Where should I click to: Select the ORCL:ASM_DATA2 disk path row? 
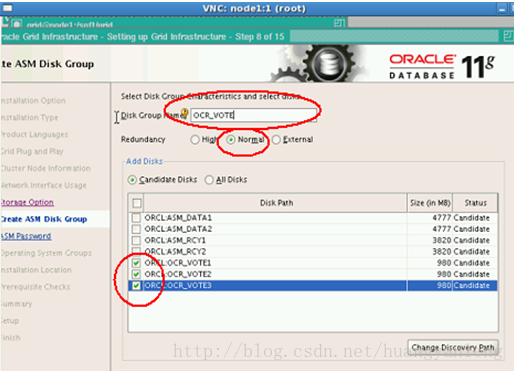[x=275, y=229]
